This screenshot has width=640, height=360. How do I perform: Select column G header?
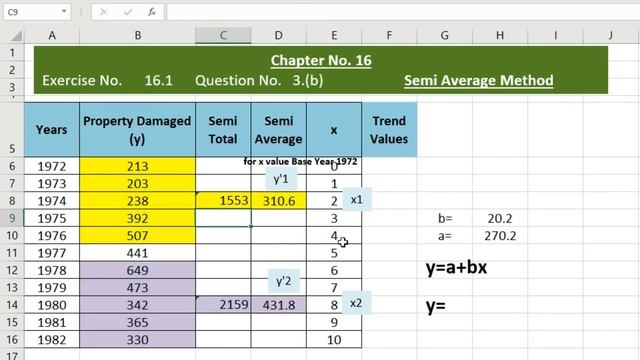point(444,36)
